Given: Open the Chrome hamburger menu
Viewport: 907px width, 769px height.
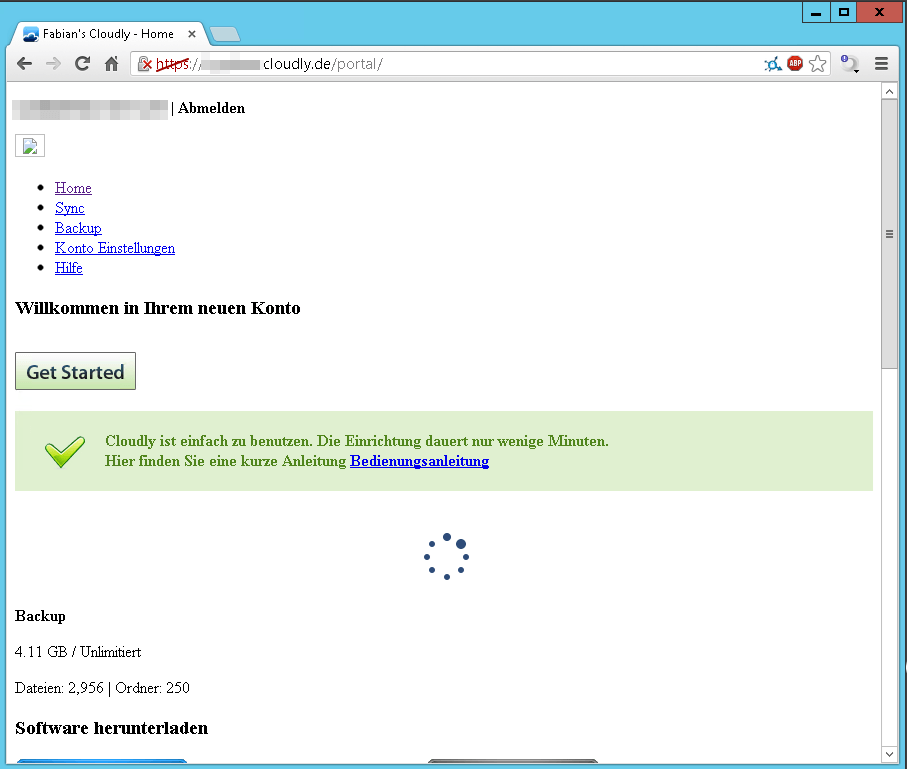Looking at the screenshot, I should tap(881, 64).
